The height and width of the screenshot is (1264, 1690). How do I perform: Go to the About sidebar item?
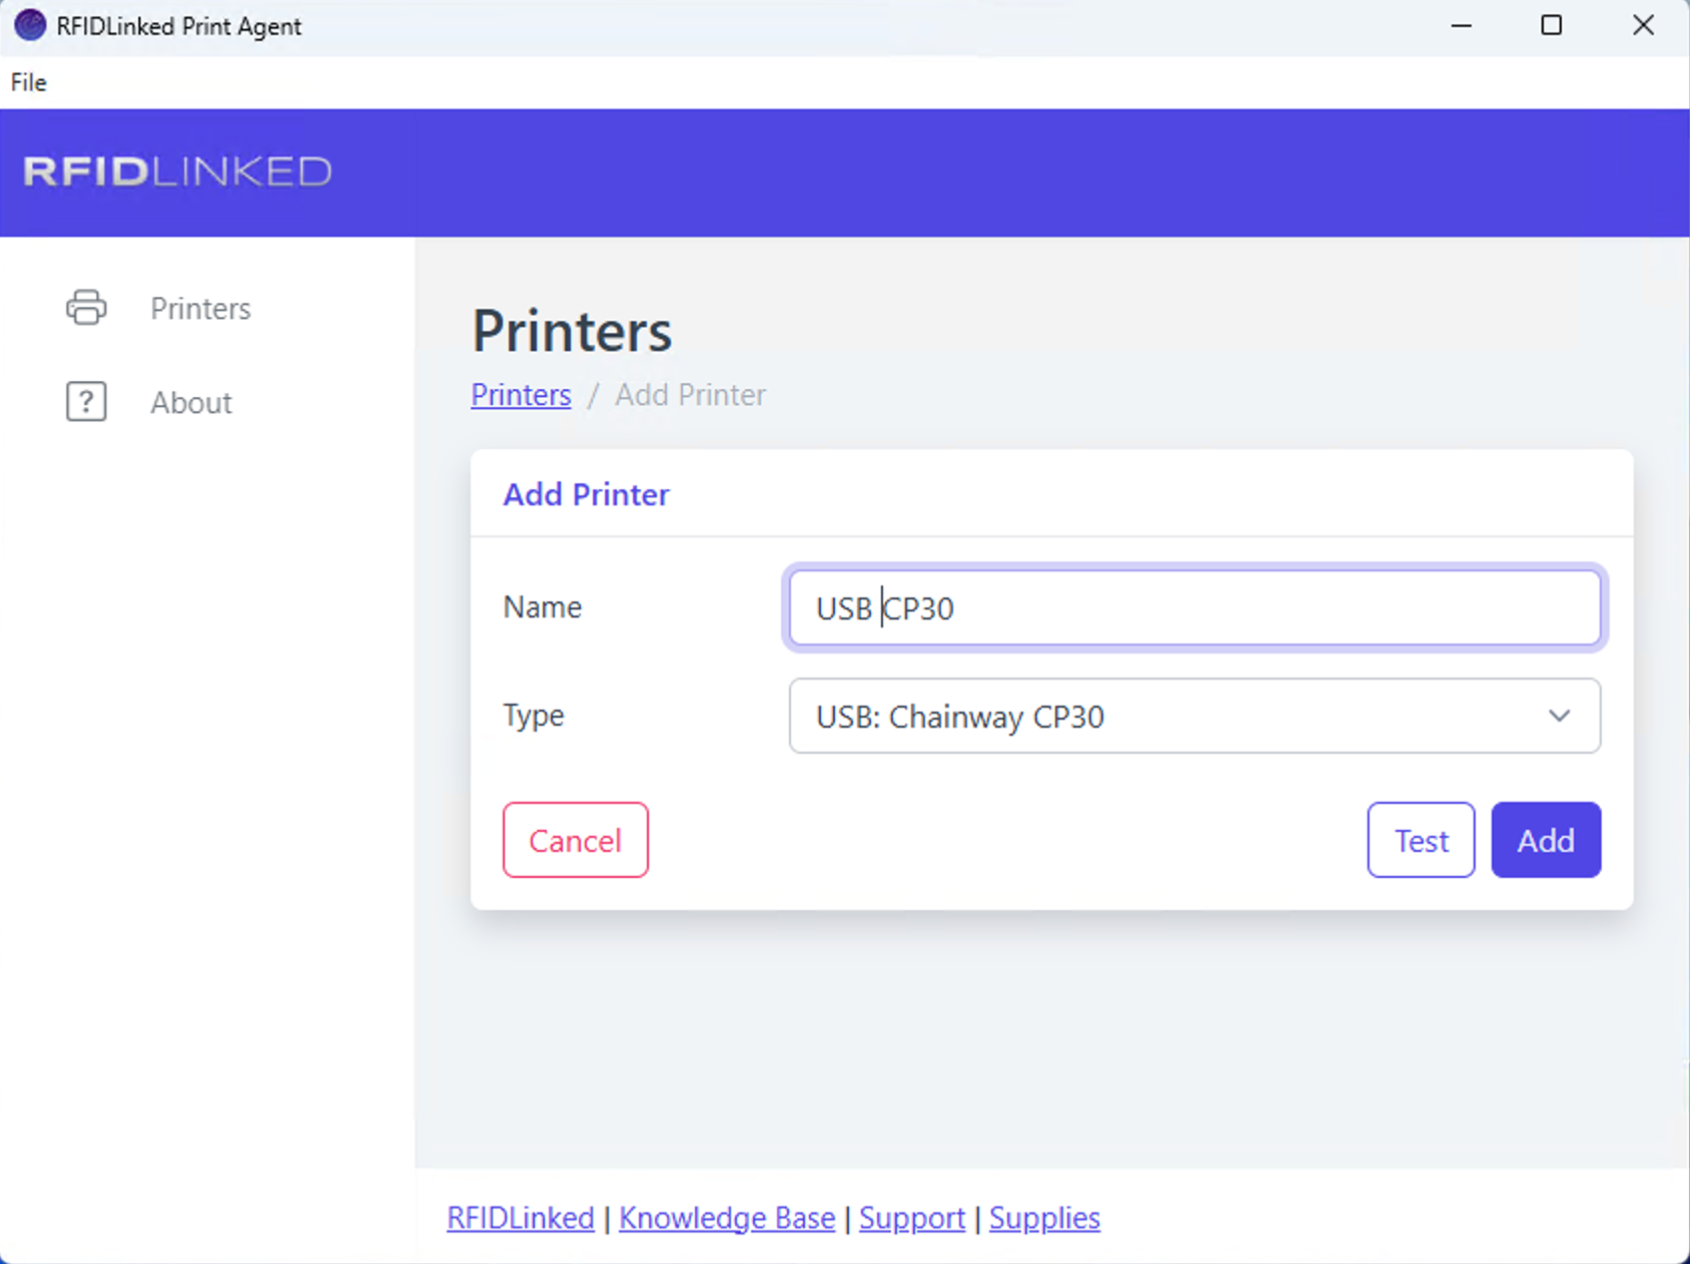191,403
